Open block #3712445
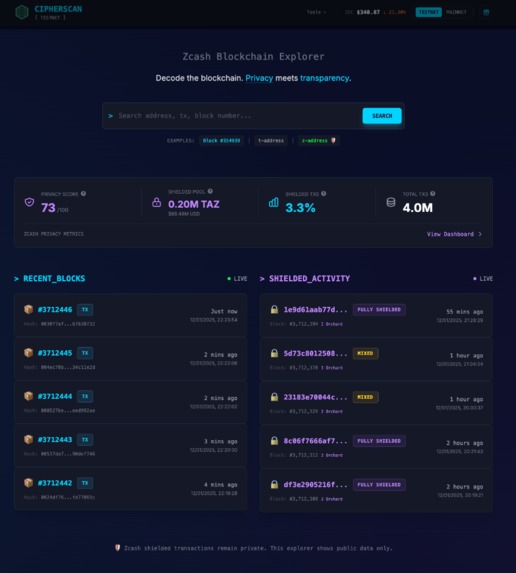Viewport: 516px width, 573px height. [x=55, y=353]
